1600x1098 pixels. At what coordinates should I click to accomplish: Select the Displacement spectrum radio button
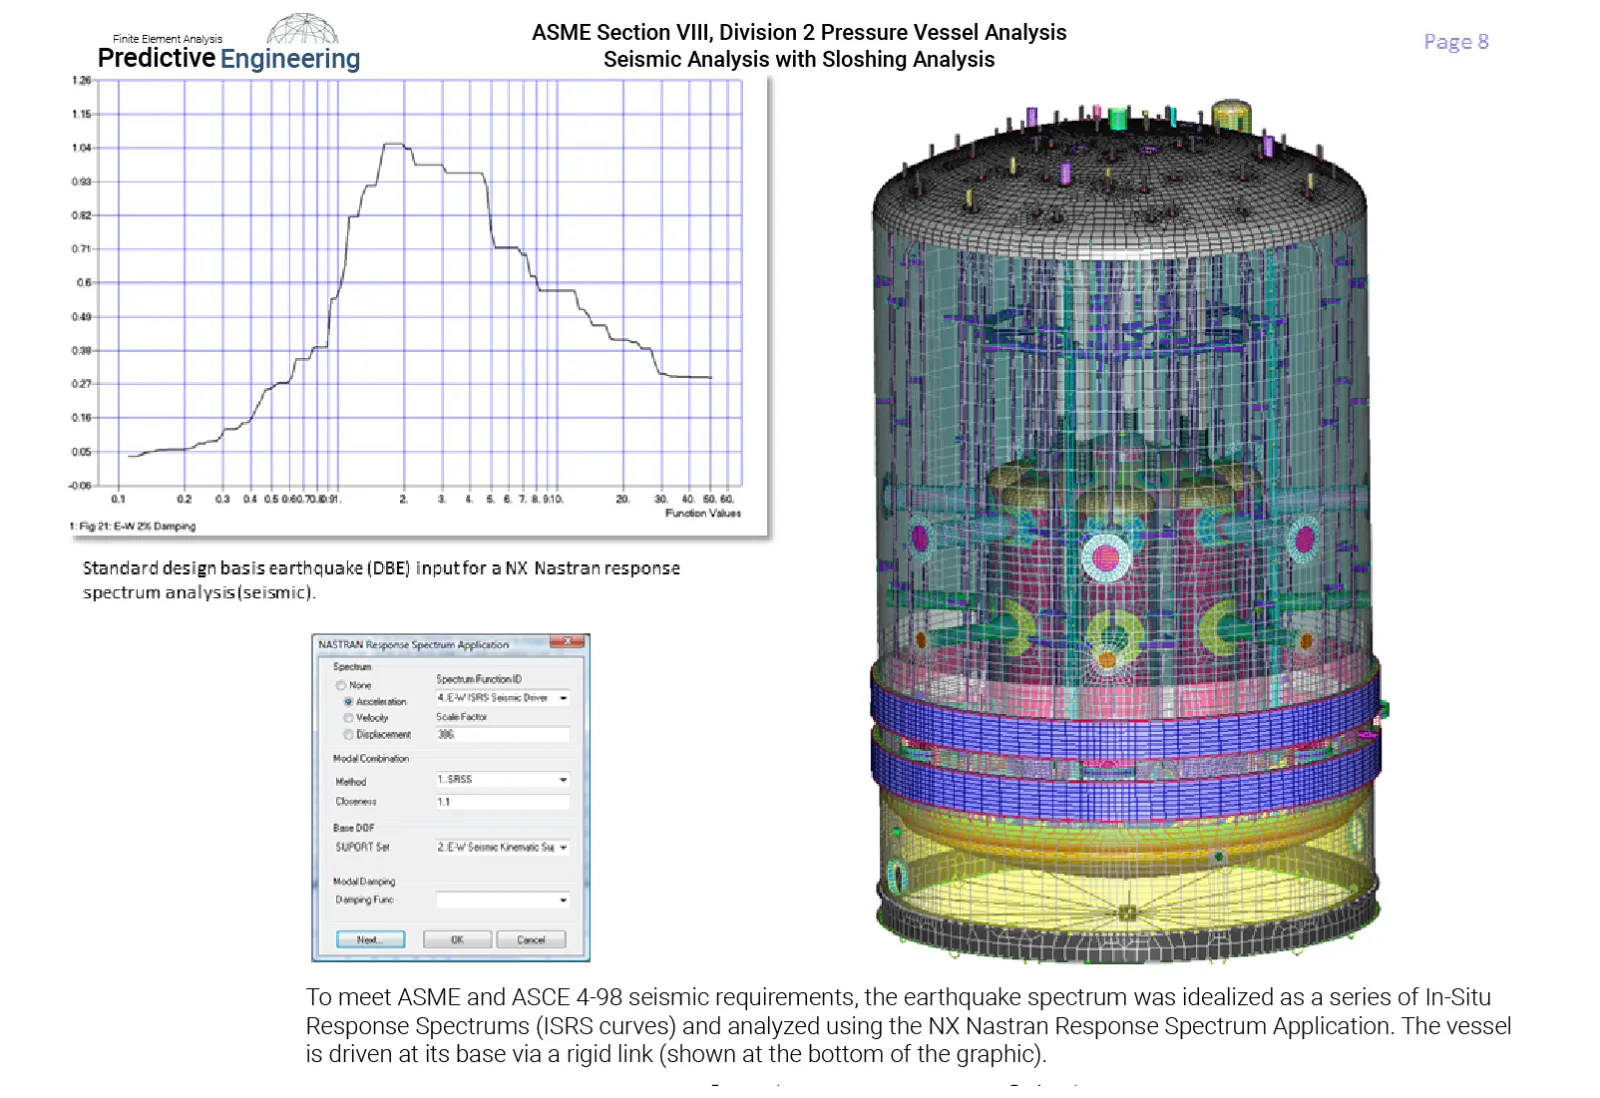(x=348, y=734)
